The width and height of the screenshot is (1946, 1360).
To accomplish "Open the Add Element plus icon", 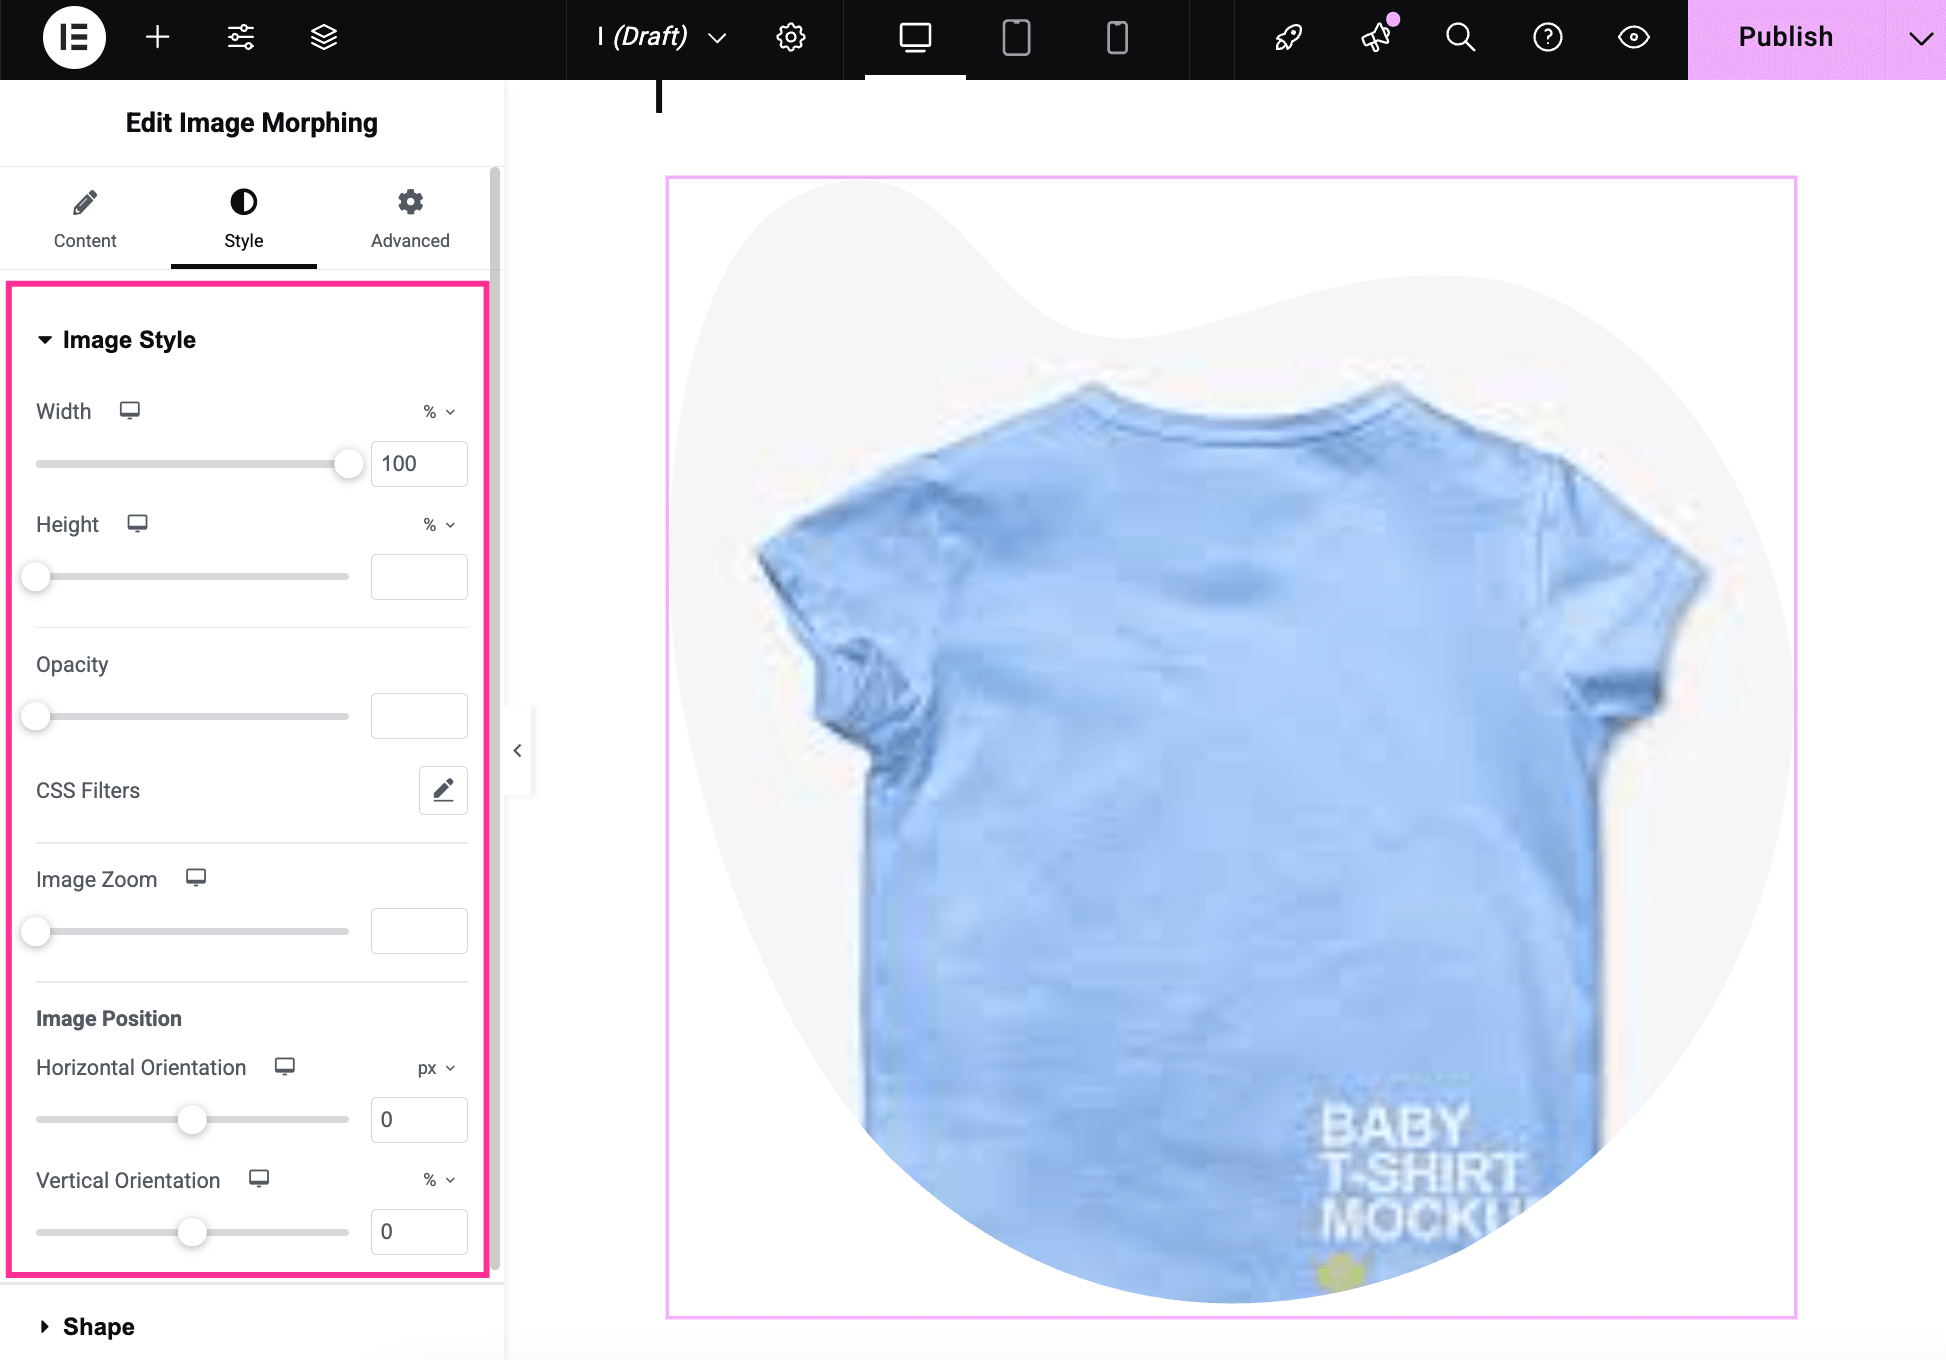I will (x=157, y=38).
